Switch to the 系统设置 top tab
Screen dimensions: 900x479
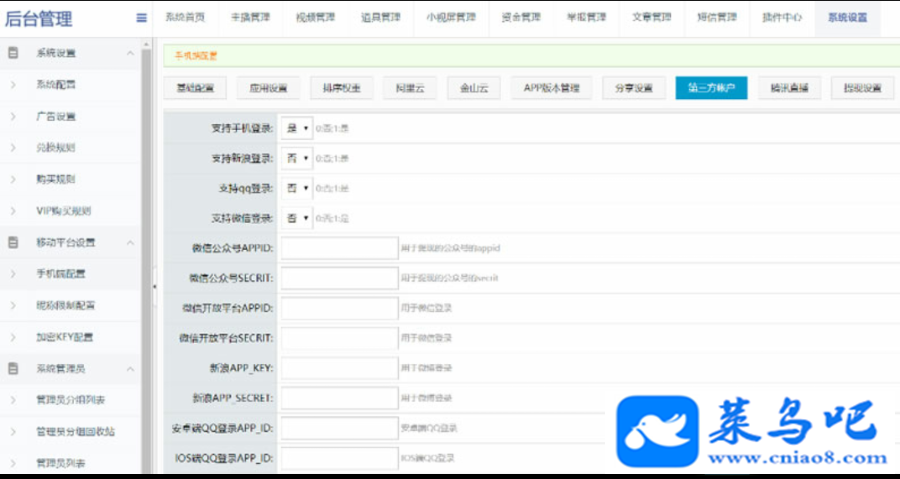(x=847, y=18)
